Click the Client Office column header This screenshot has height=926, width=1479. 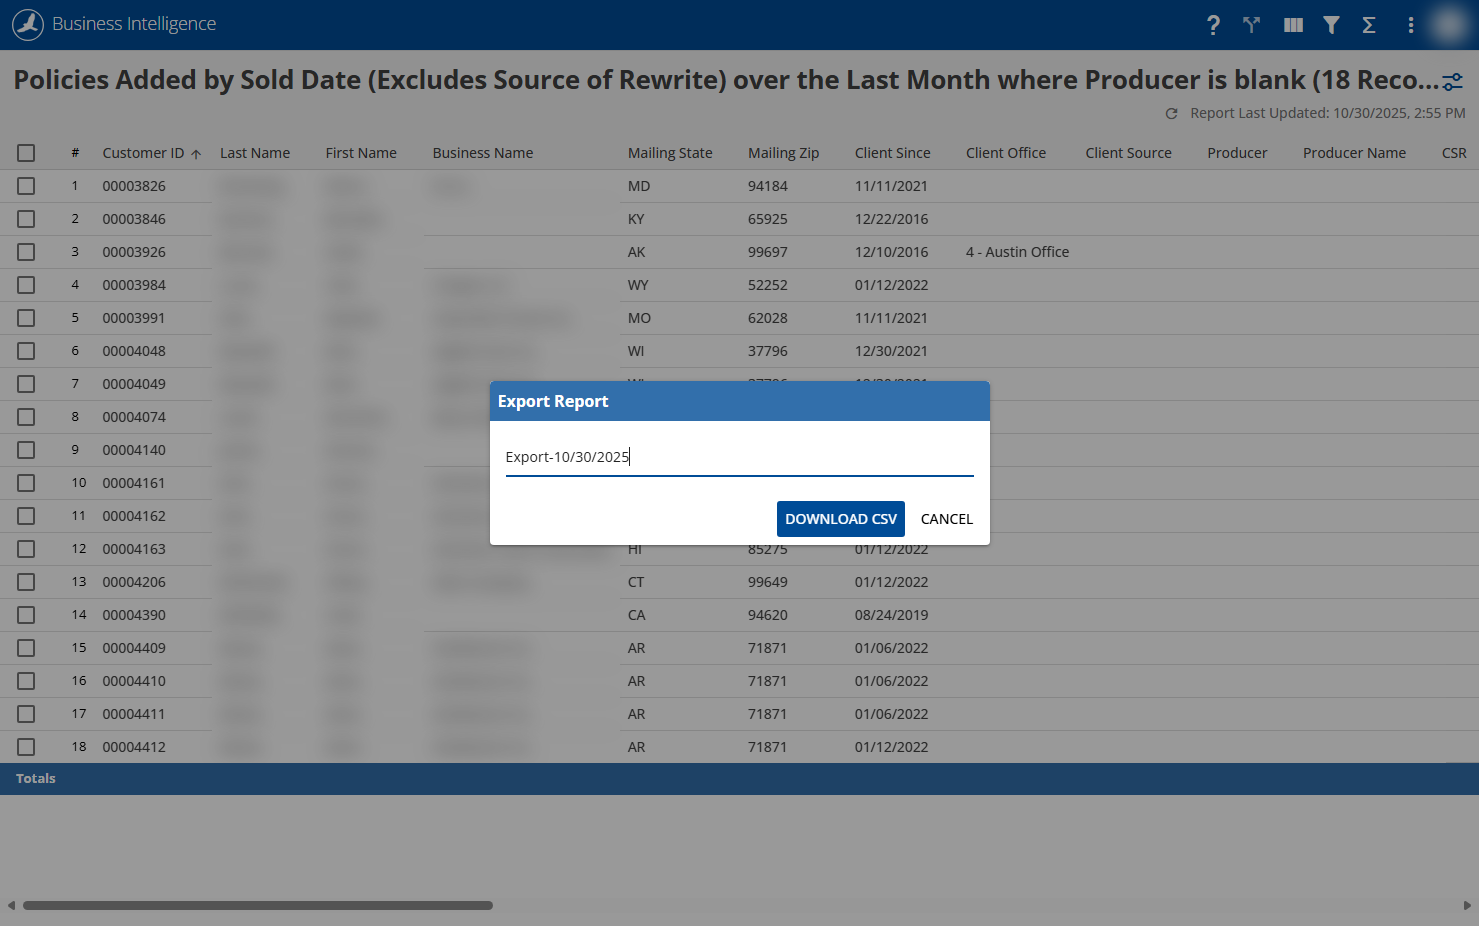1006,153
